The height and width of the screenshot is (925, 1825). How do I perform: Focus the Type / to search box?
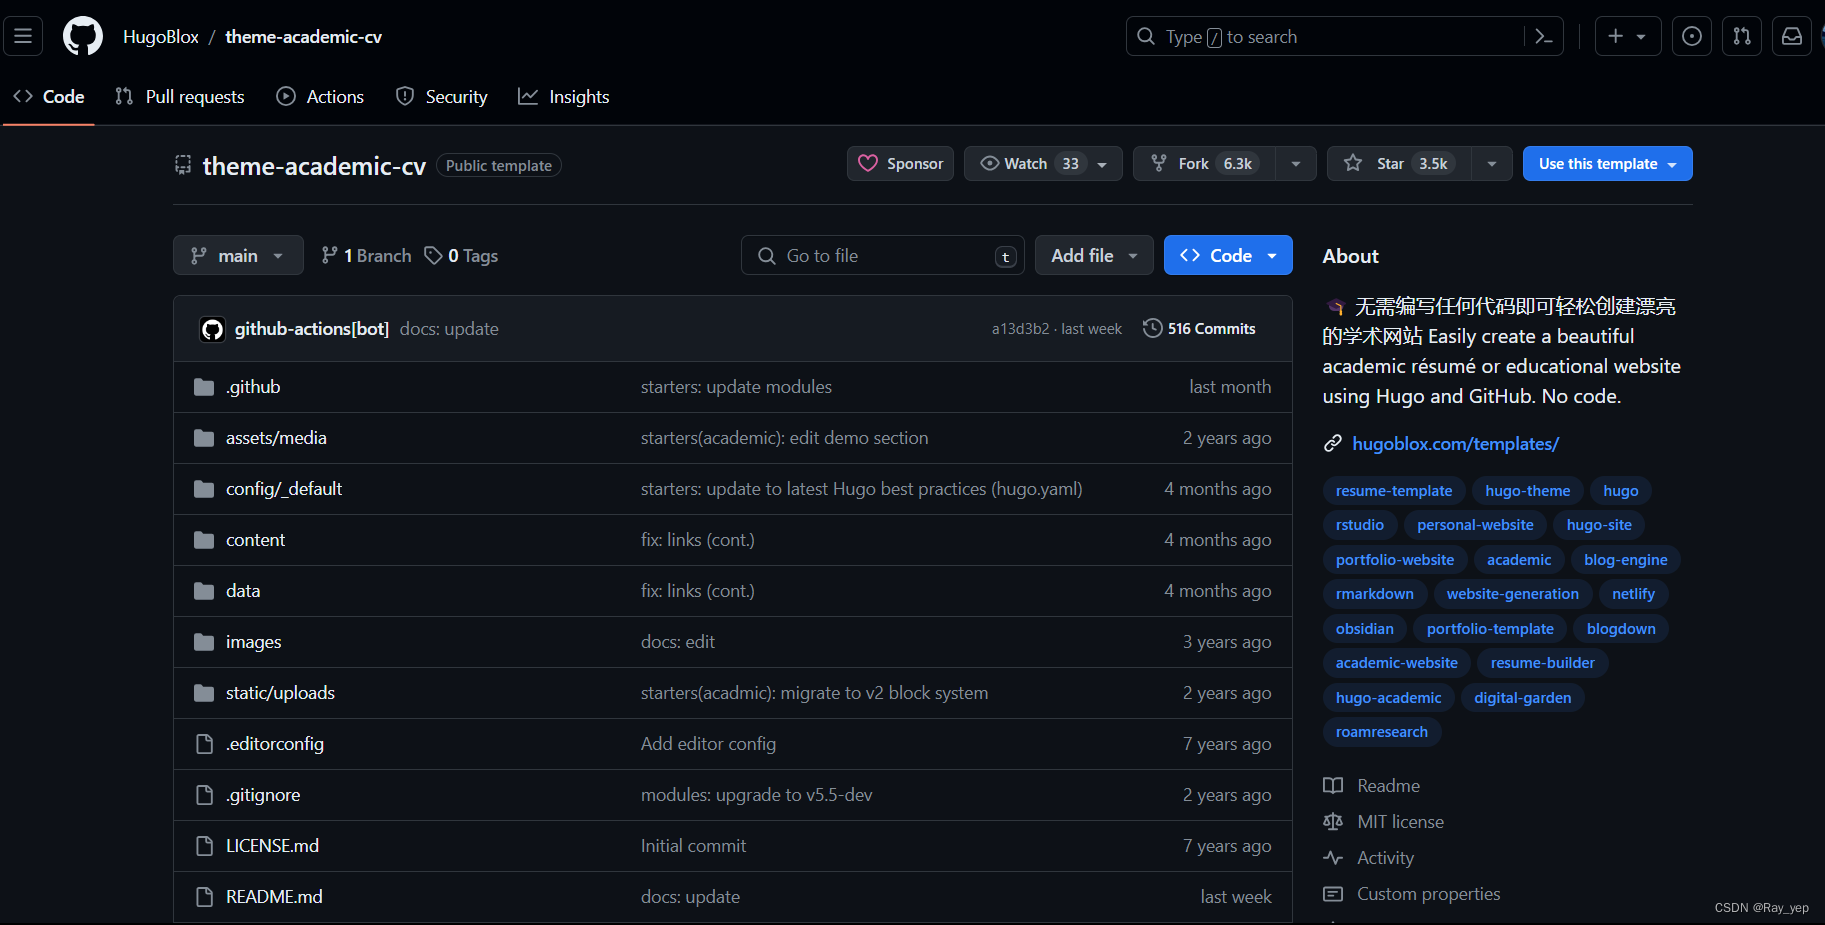(x=1344, y=37)
